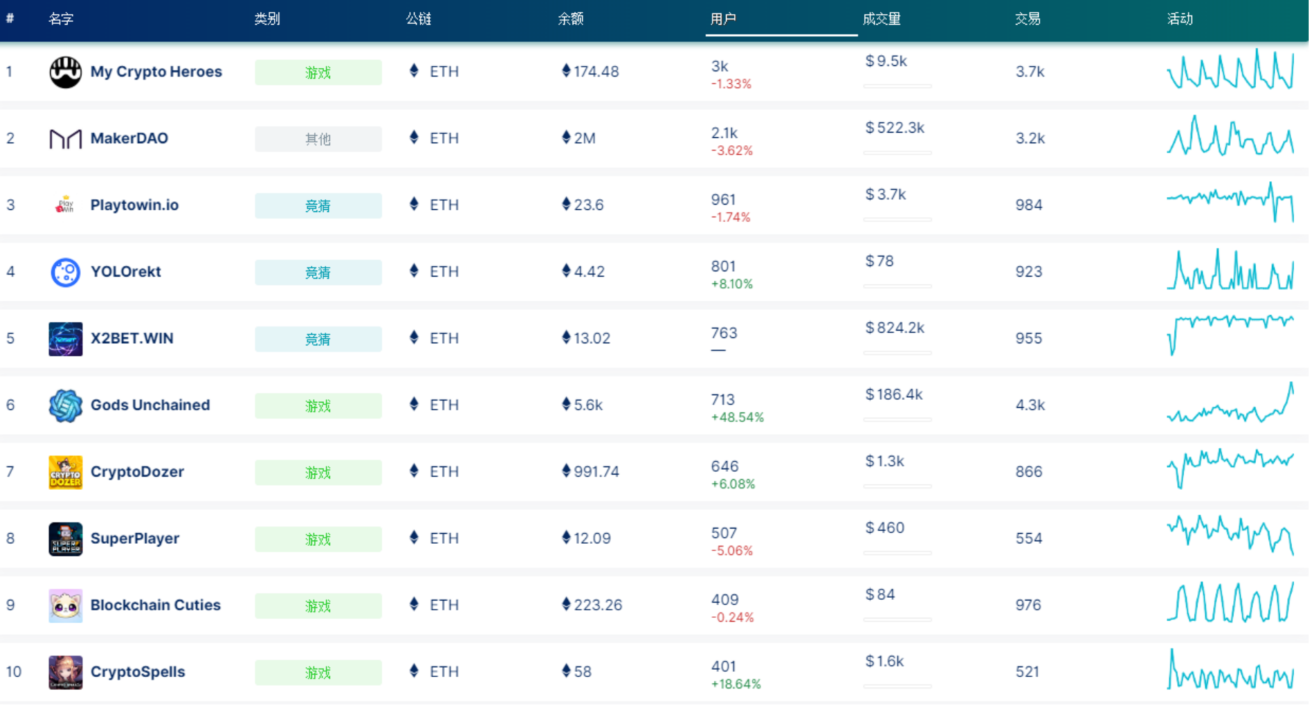Open the MakerDAO name link
Screen dimensions: 1309x706
[x=129, y=138]
